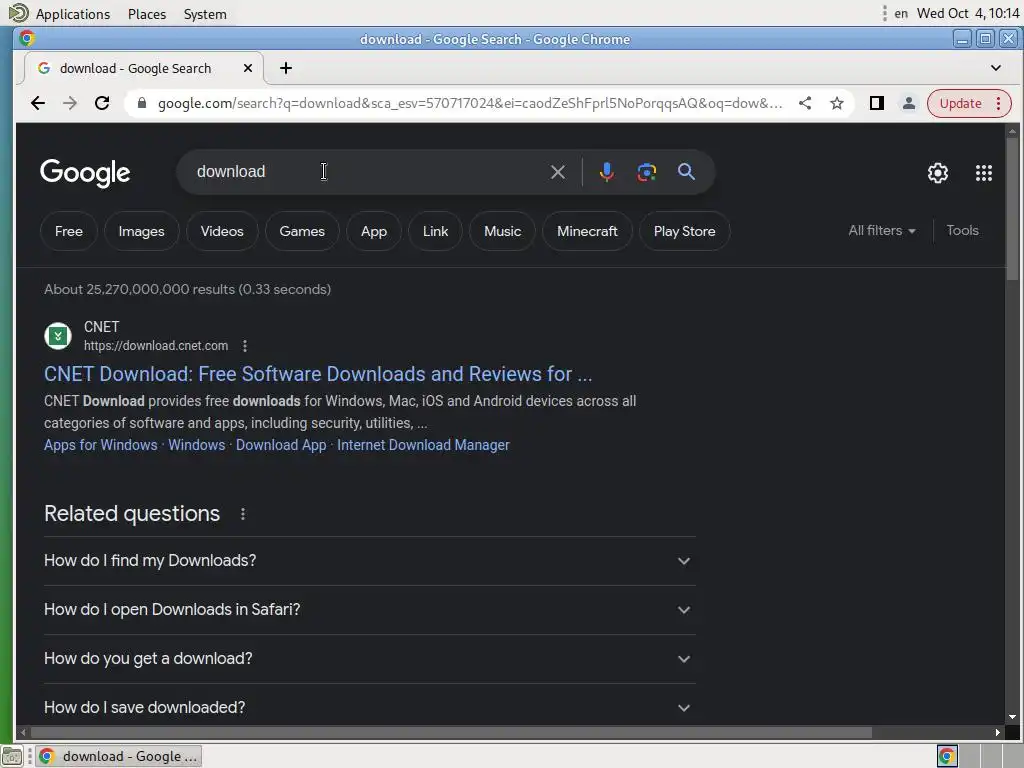
Task: Click the CNET favicon in the result
Action: pyautogui.click(x=57, y=336)
